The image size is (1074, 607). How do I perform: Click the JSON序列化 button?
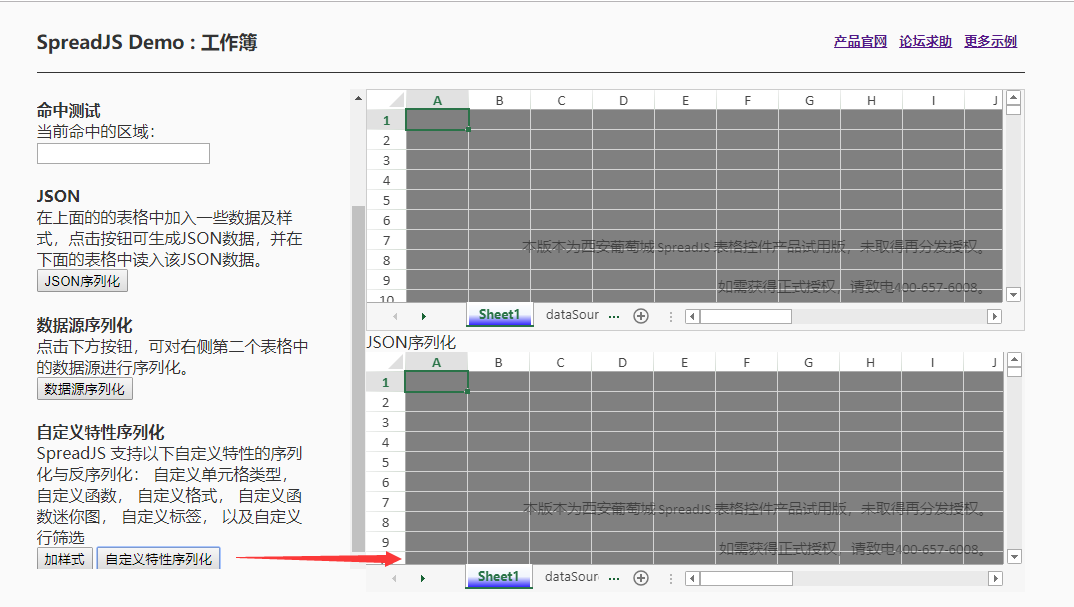tap(82, 281)
